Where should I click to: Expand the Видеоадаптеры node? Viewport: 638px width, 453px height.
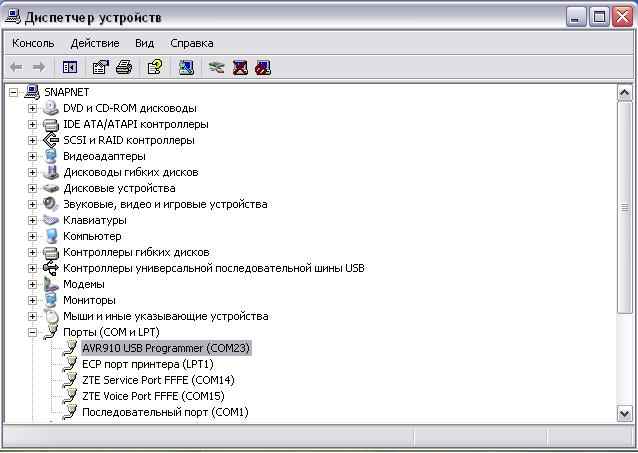point(32,156)
